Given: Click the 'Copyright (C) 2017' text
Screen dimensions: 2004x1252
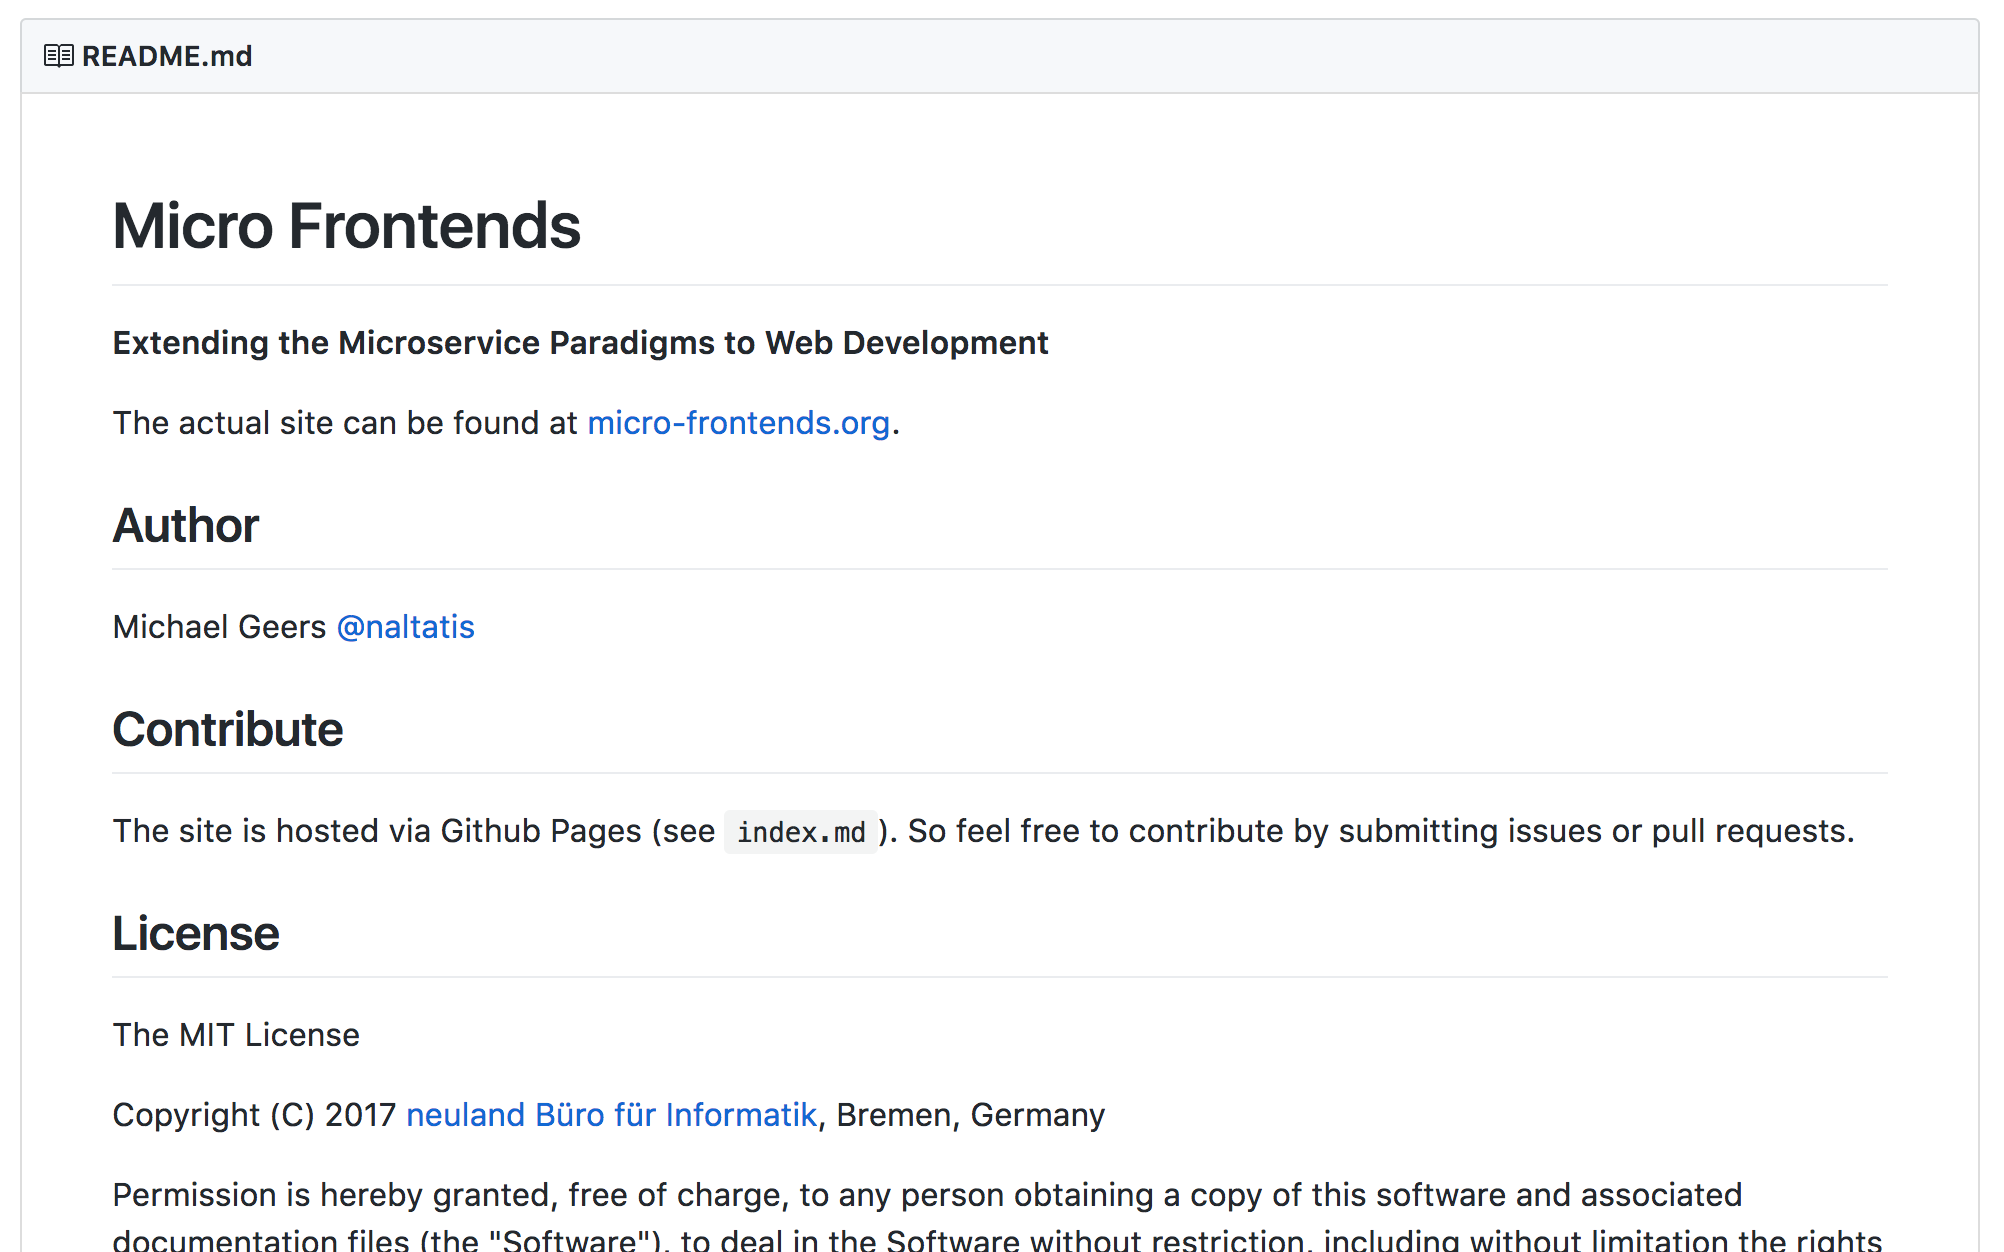Looking at the screenshot, I should tap(254, 1115).
